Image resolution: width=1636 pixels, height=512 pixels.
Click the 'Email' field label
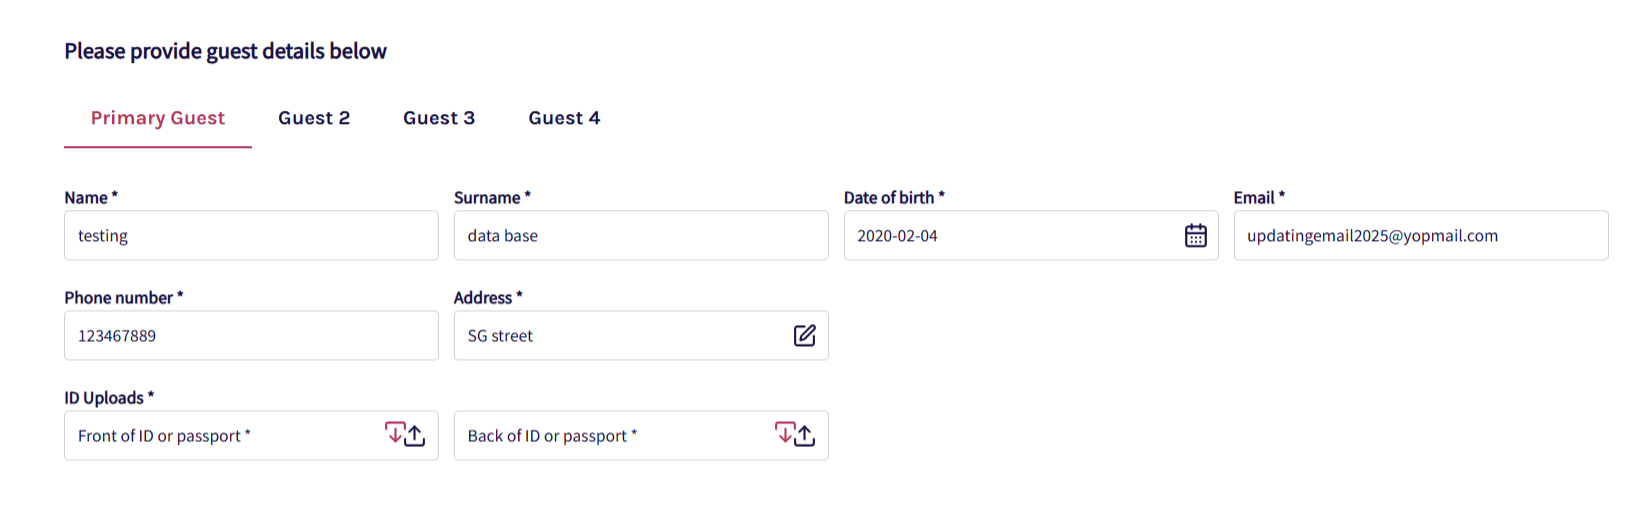1254,198
